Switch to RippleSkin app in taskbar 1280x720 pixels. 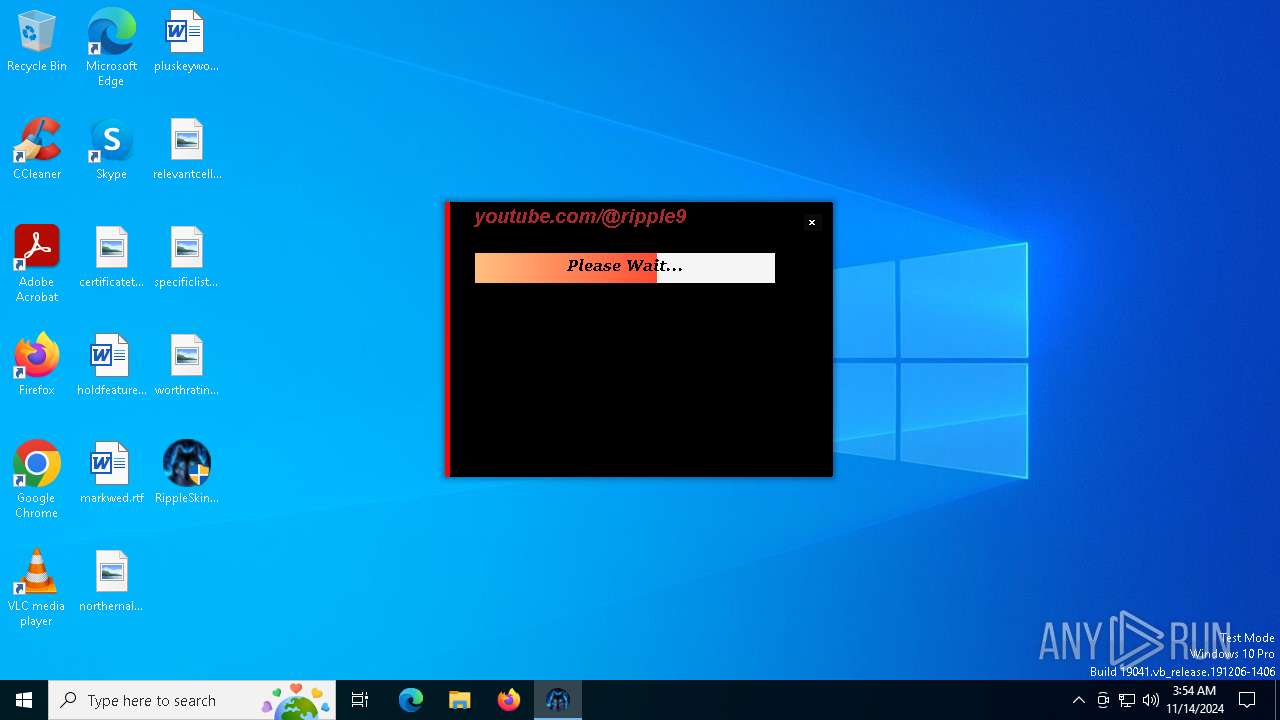558,700
